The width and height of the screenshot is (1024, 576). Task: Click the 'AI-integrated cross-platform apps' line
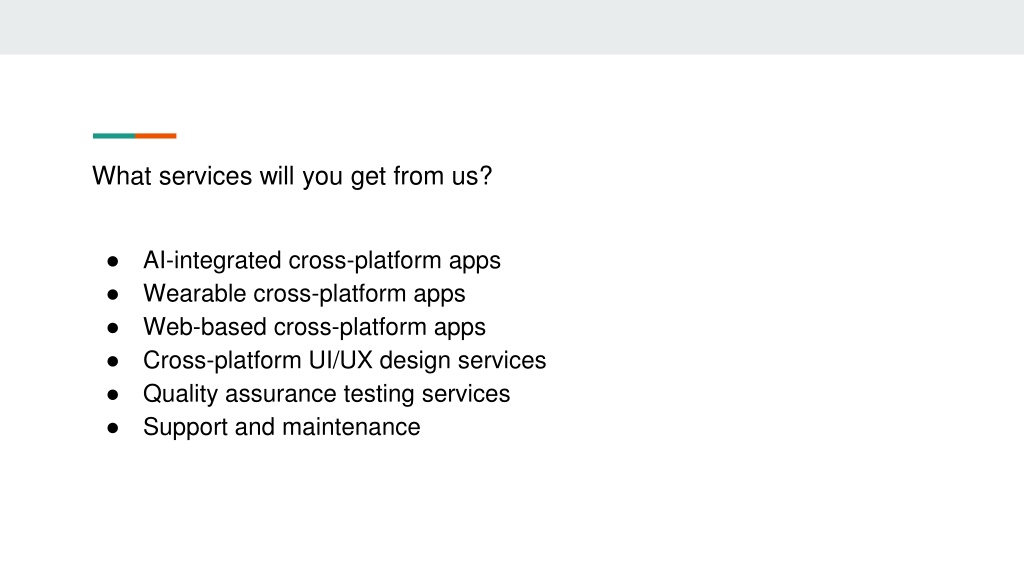(x=322, y=261)
